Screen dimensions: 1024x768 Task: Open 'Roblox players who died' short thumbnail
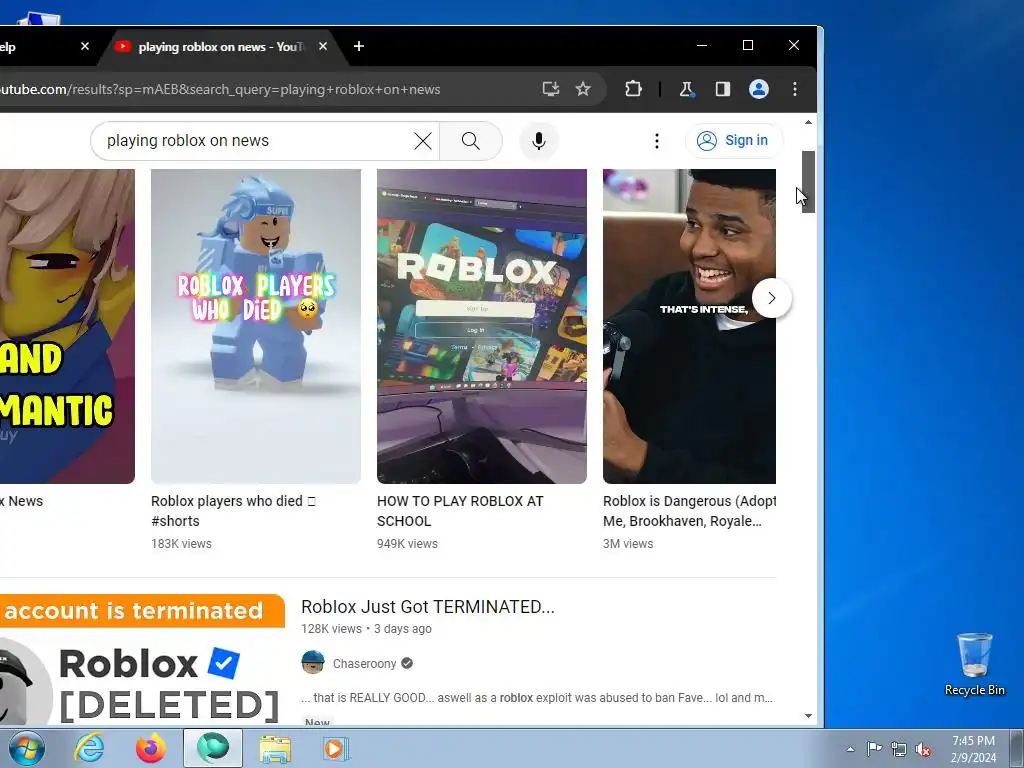pos(255,327)
